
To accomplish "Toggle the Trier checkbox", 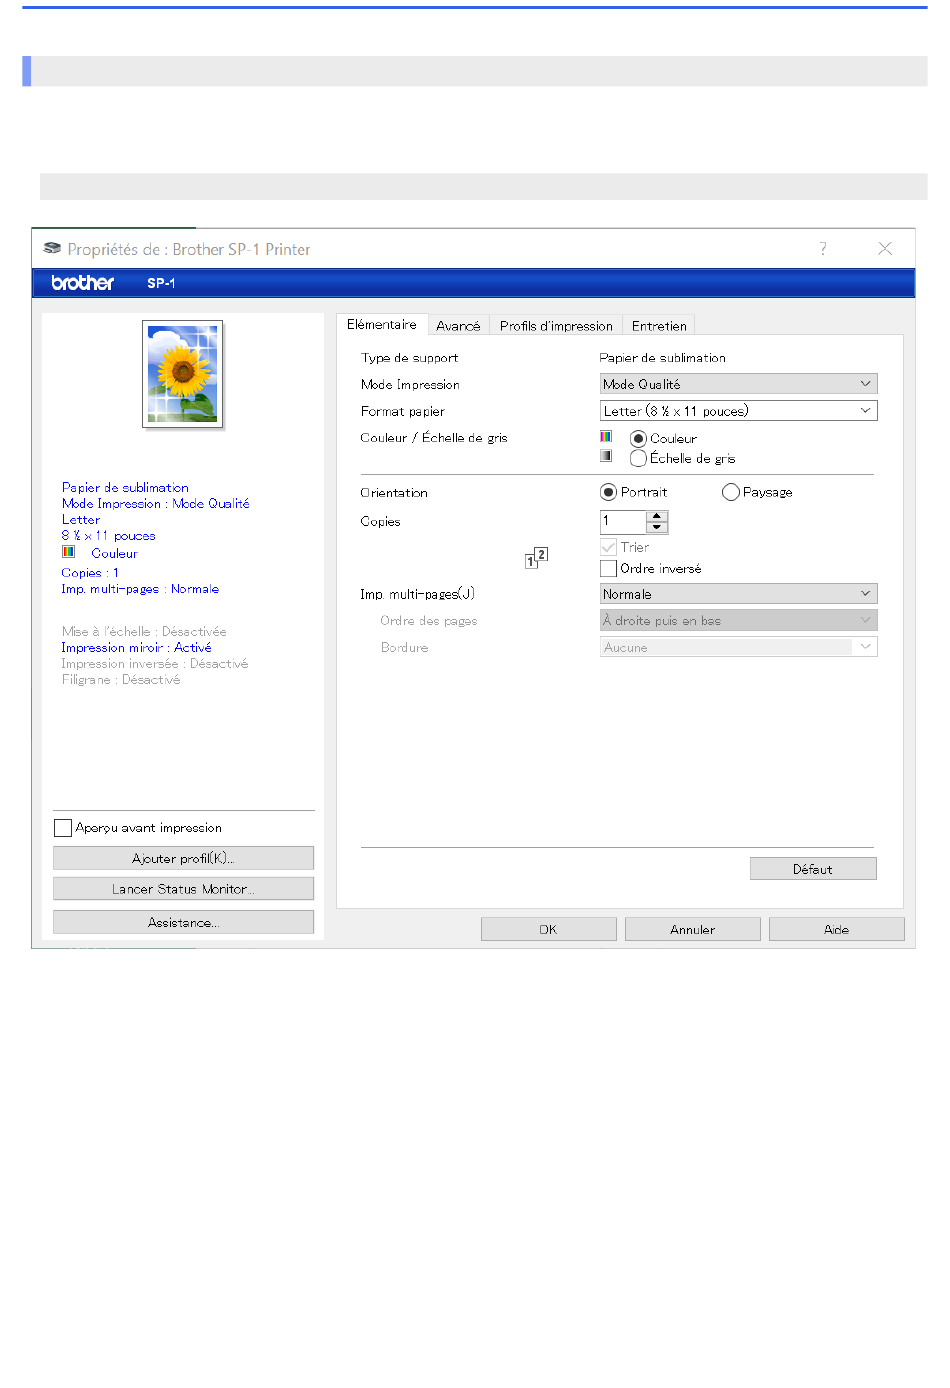I will 608,548.
